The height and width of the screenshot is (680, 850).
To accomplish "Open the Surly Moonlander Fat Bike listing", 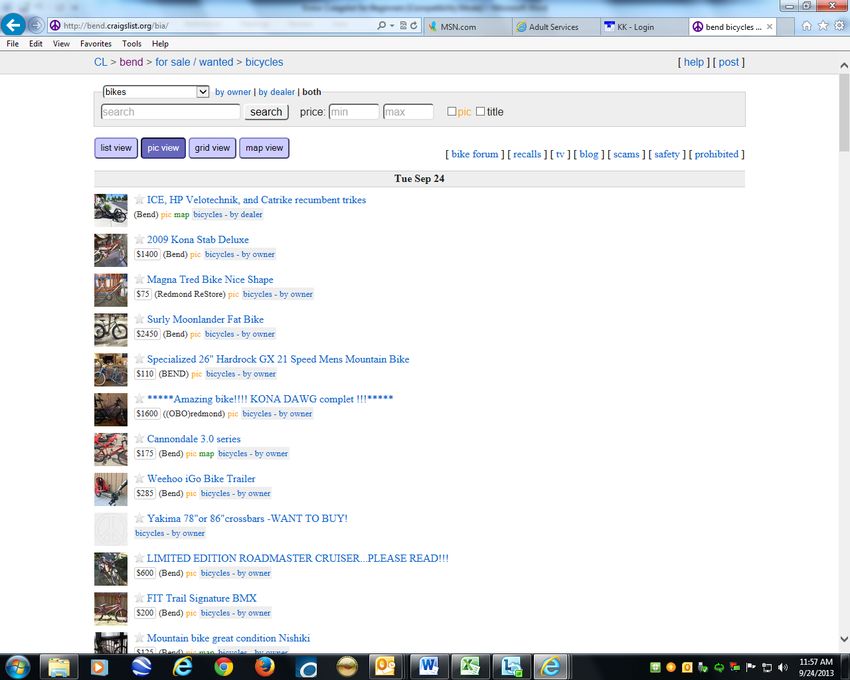I will click(x=205, y=319).
